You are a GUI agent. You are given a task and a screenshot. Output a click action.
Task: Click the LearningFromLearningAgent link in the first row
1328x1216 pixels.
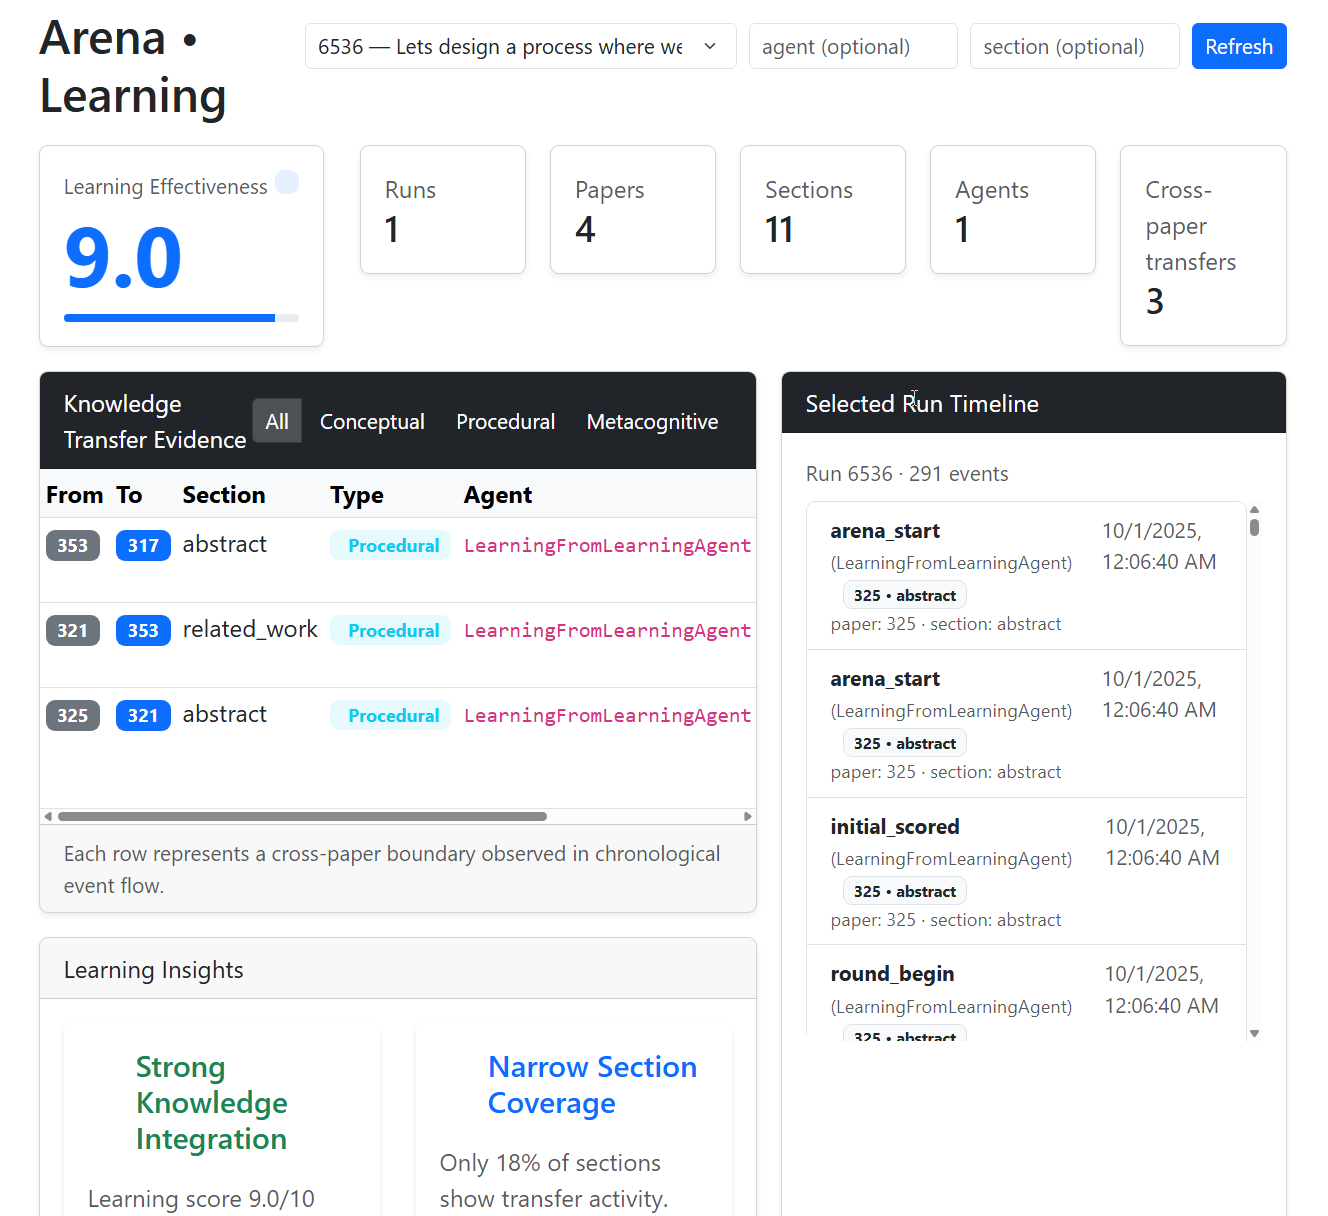(607, 545)
